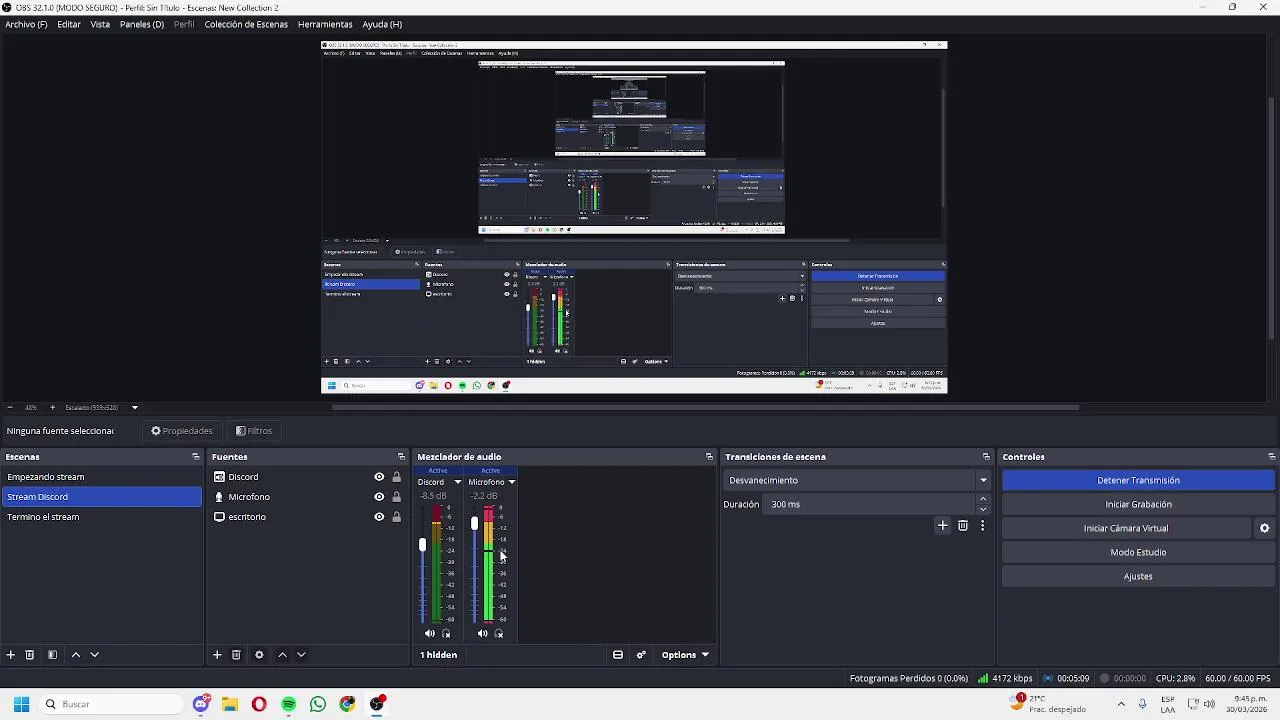The width and height of the screenshot is (1280, 720).
Task: Hide the Discord source using its eye
Action: point(379,477)
